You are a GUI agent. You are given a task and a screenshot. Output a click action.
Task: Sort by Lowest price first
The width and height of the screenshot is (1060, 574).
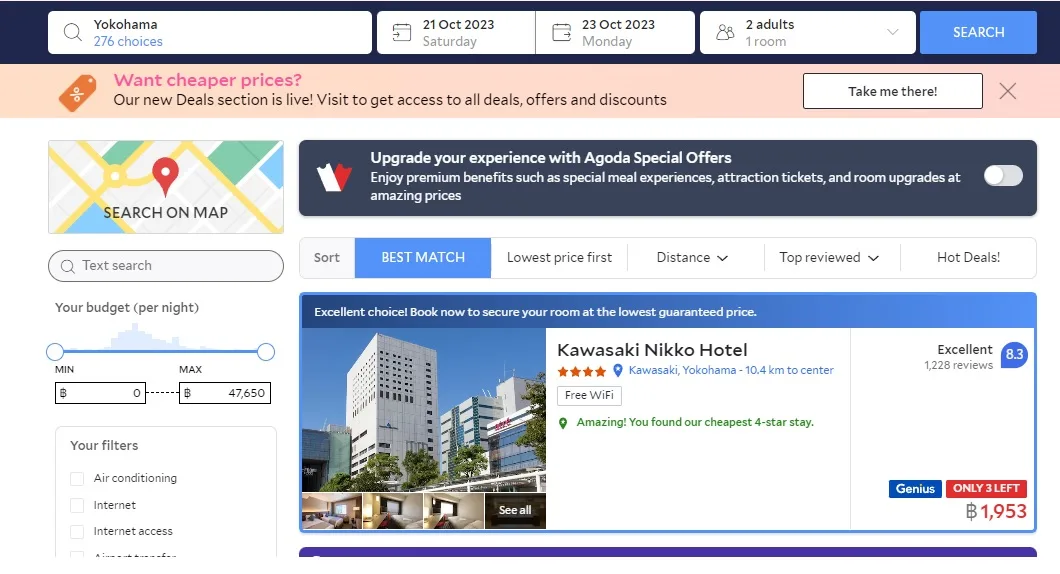[x=559, y=258]
